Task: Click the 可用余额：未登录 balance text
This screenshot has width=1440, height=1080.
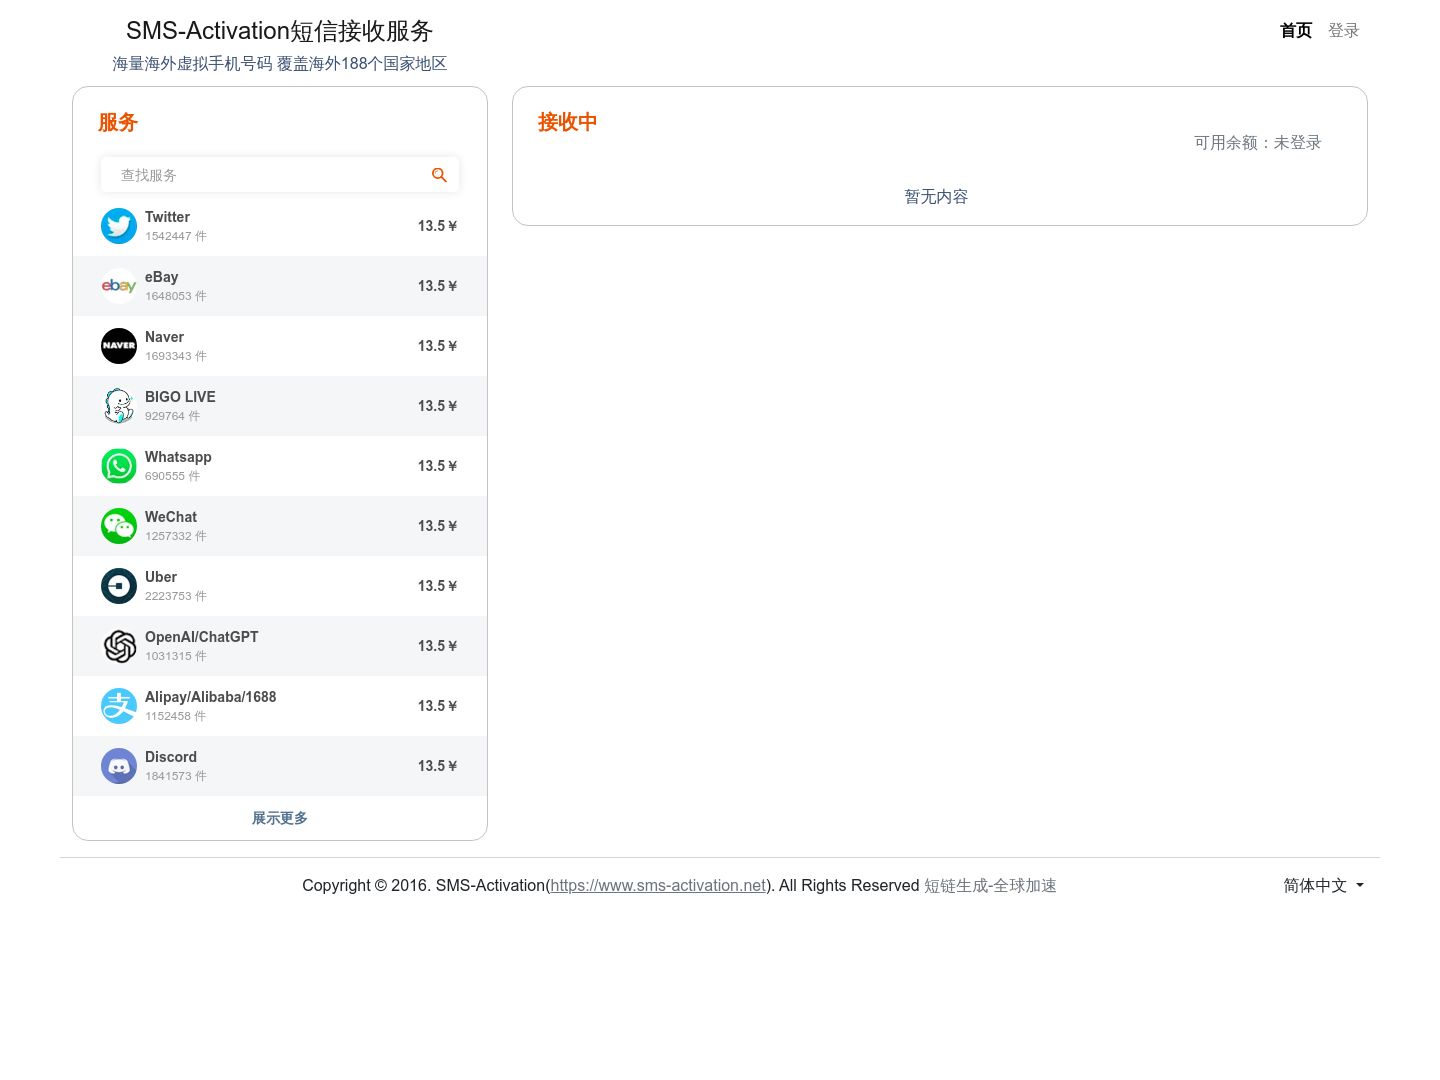Action: click(1258, 143)
